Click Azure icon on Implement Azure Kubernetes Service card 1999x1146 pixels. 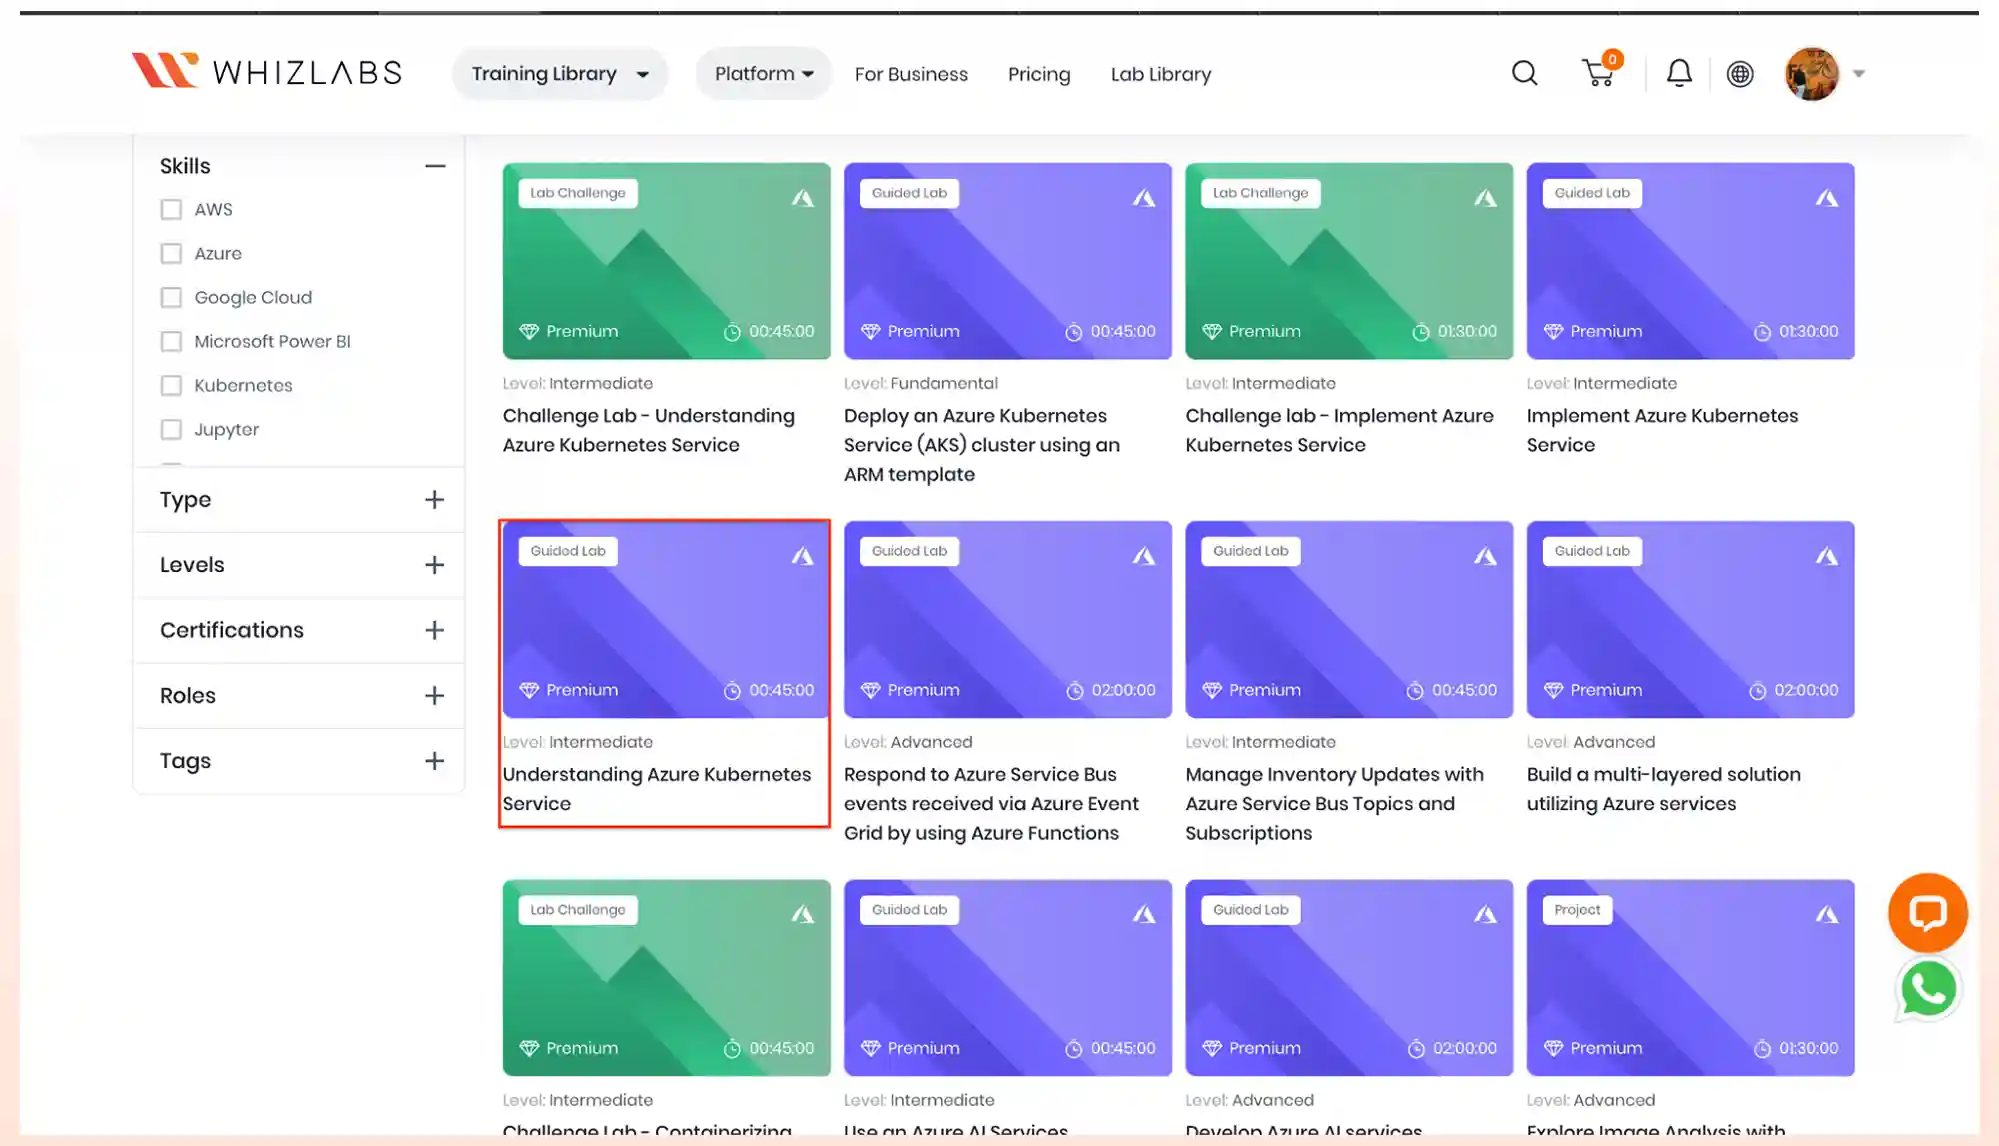click(x=1827, y=198)
